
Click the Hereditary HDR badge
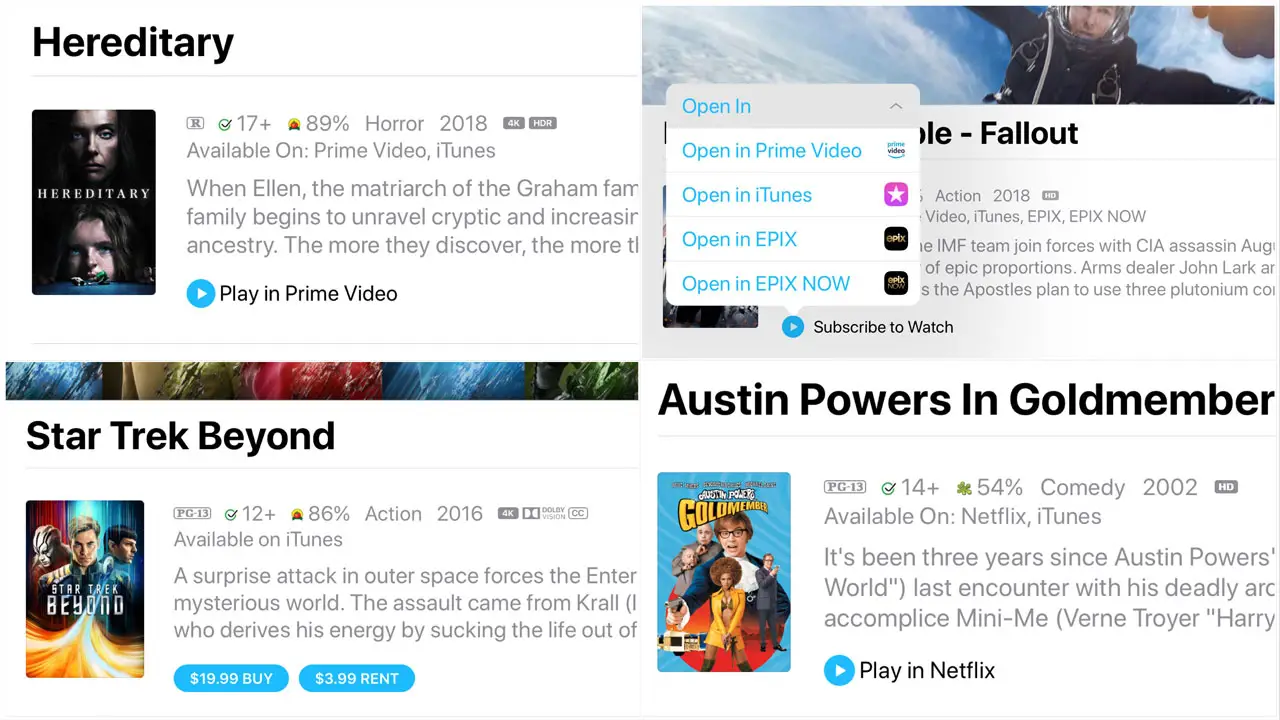[x=542, y=123]
